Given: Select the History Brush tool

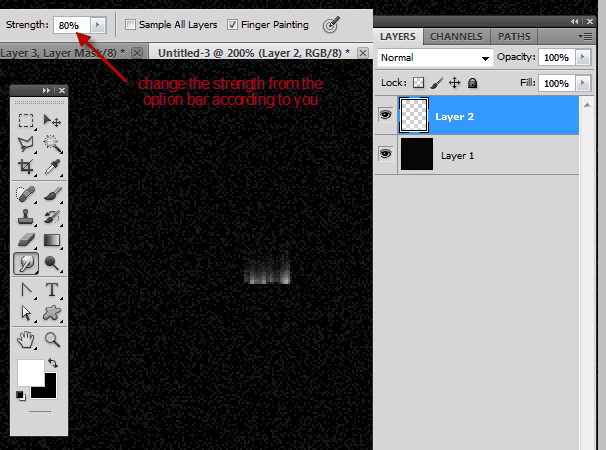Looking at the screenshot, I should click(x=52, y=217).
